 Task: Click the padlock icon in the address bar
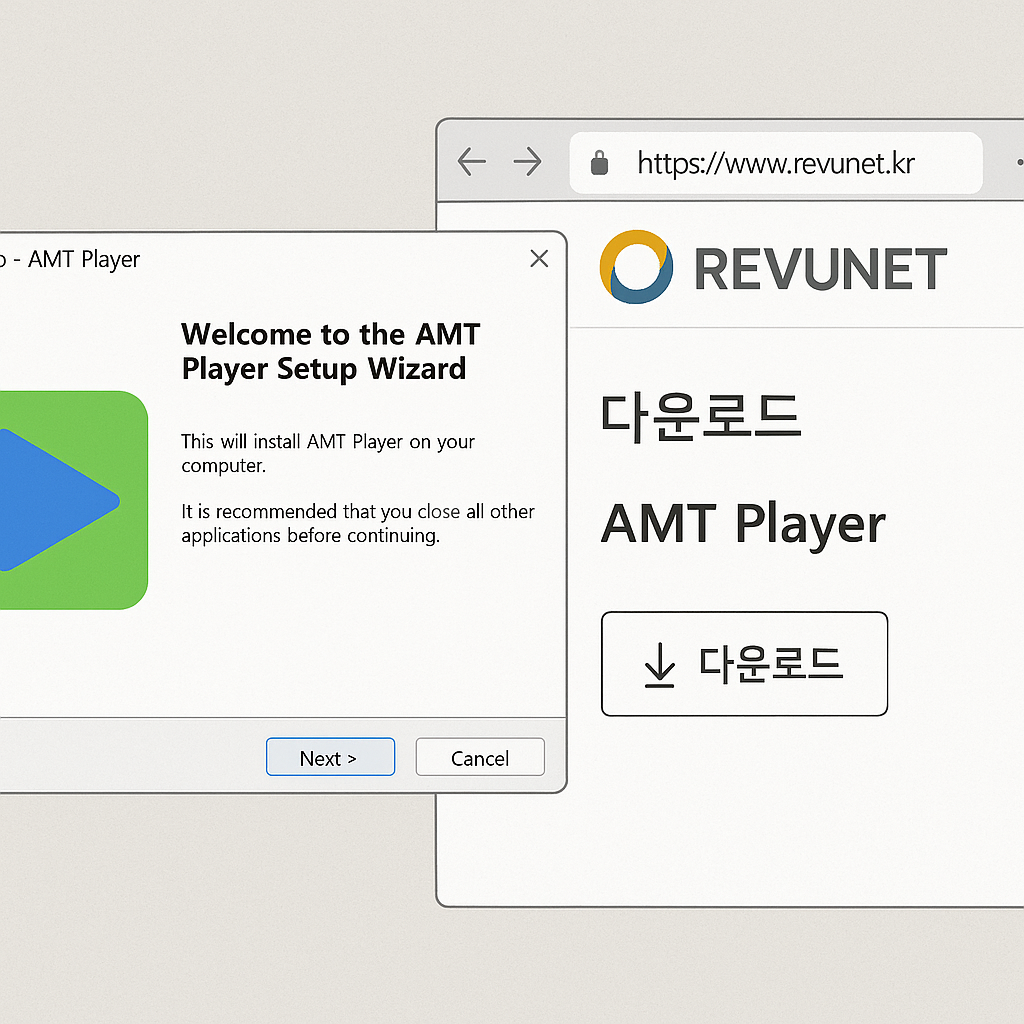pyautogui.click(x=598, y=162)
